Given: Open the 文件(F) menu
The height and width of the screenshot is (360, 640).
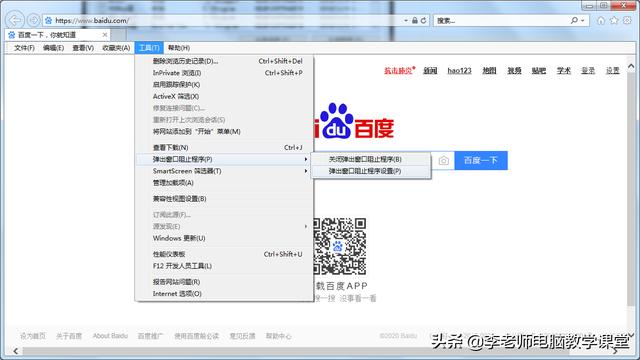Looking at the screenshot, I should coord(24,48).
